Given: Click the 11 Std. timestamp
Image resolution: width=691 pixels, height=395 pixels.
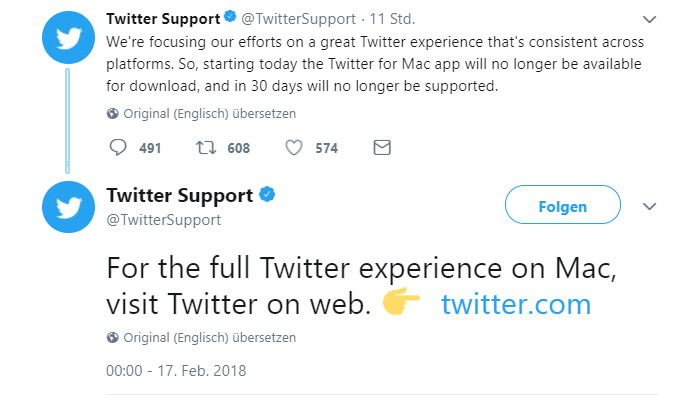Looking at the screenshot, I should pos(392,19).
